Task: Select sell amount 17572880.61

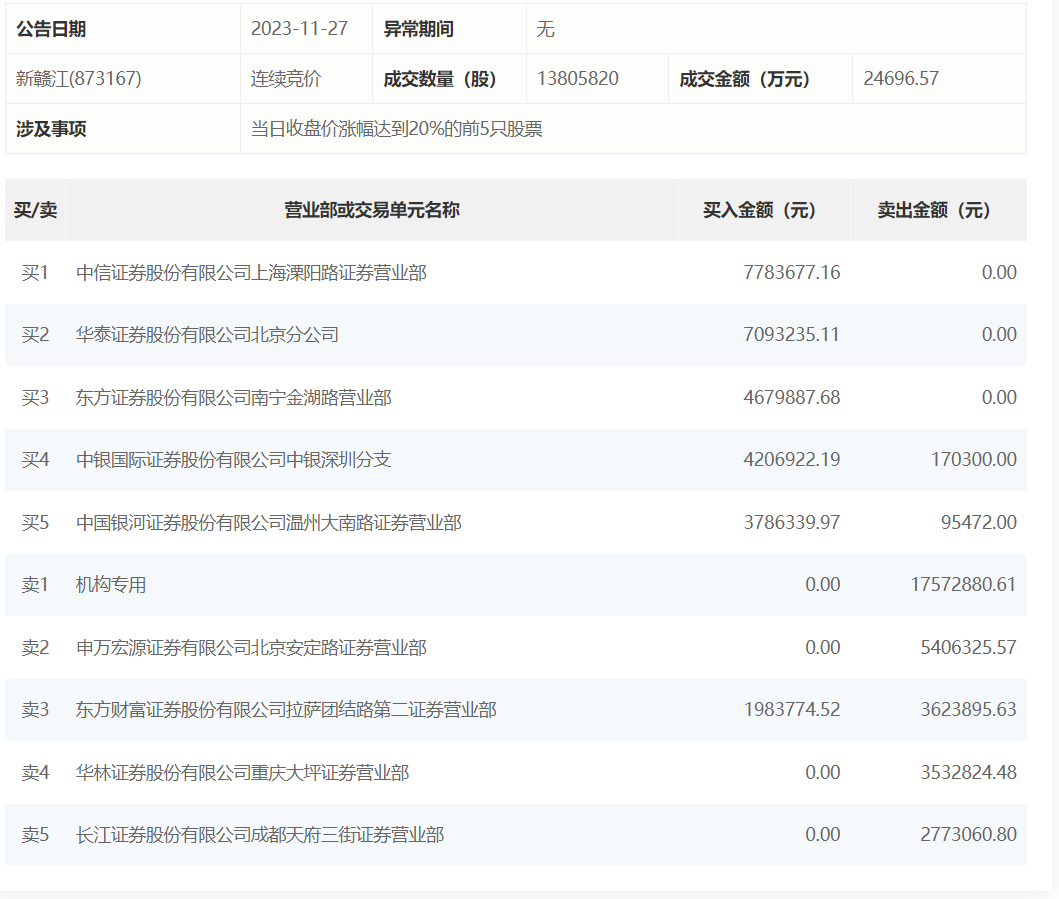Action: point(963,584)
